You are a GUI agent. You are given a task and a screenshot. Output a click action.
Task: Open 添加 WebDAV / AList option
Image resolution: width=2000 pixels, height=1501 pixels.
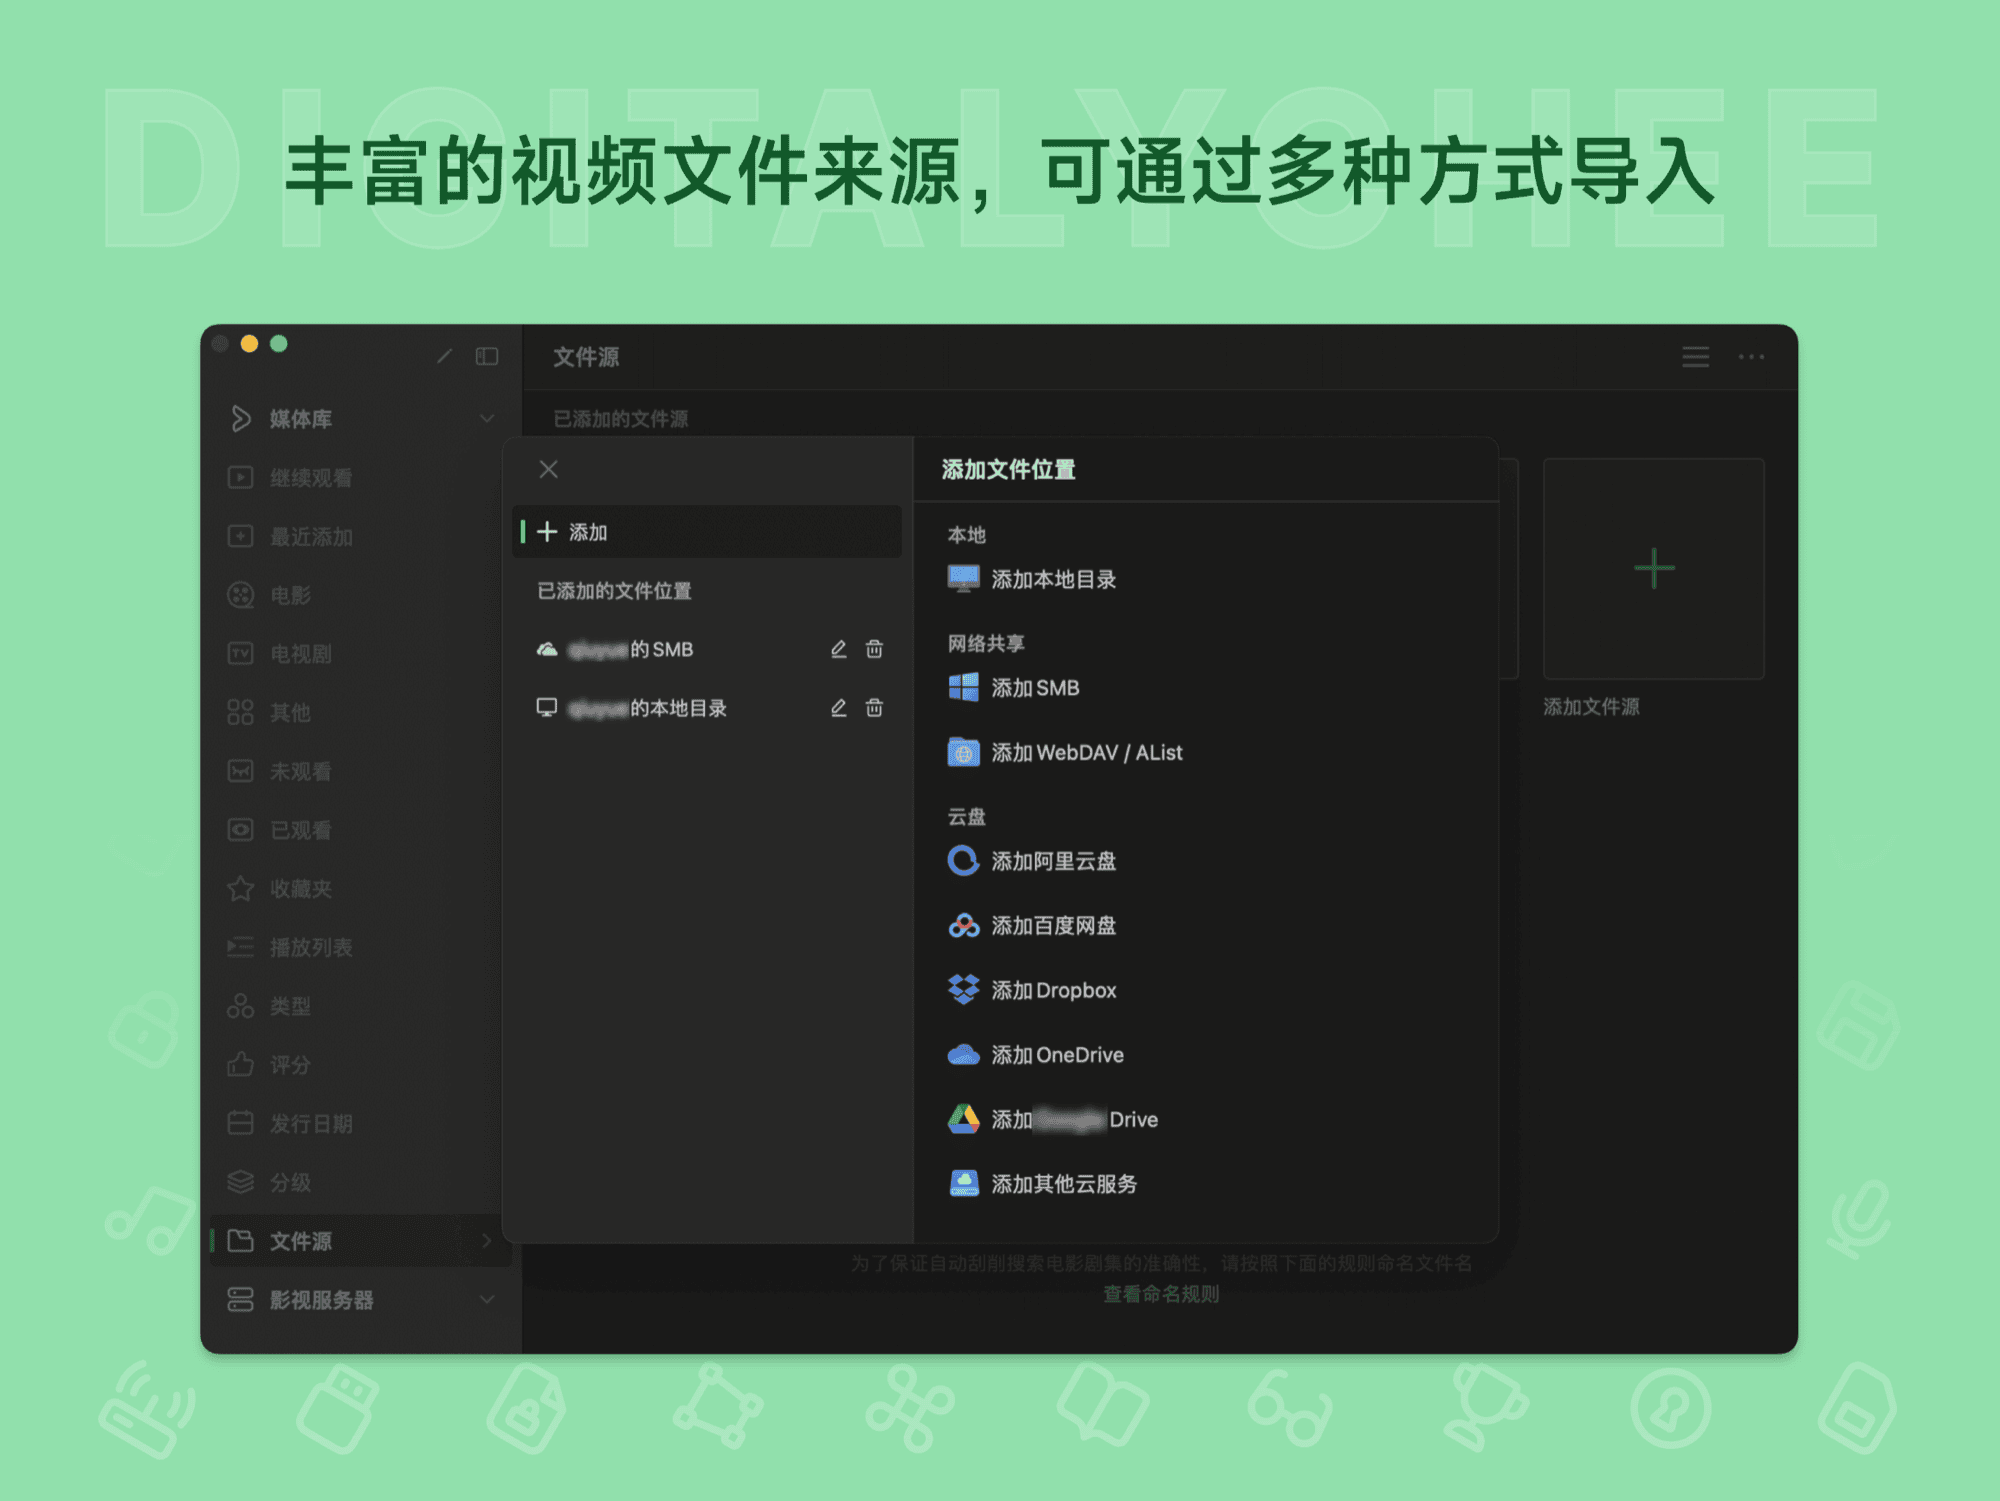coord(963,753)
